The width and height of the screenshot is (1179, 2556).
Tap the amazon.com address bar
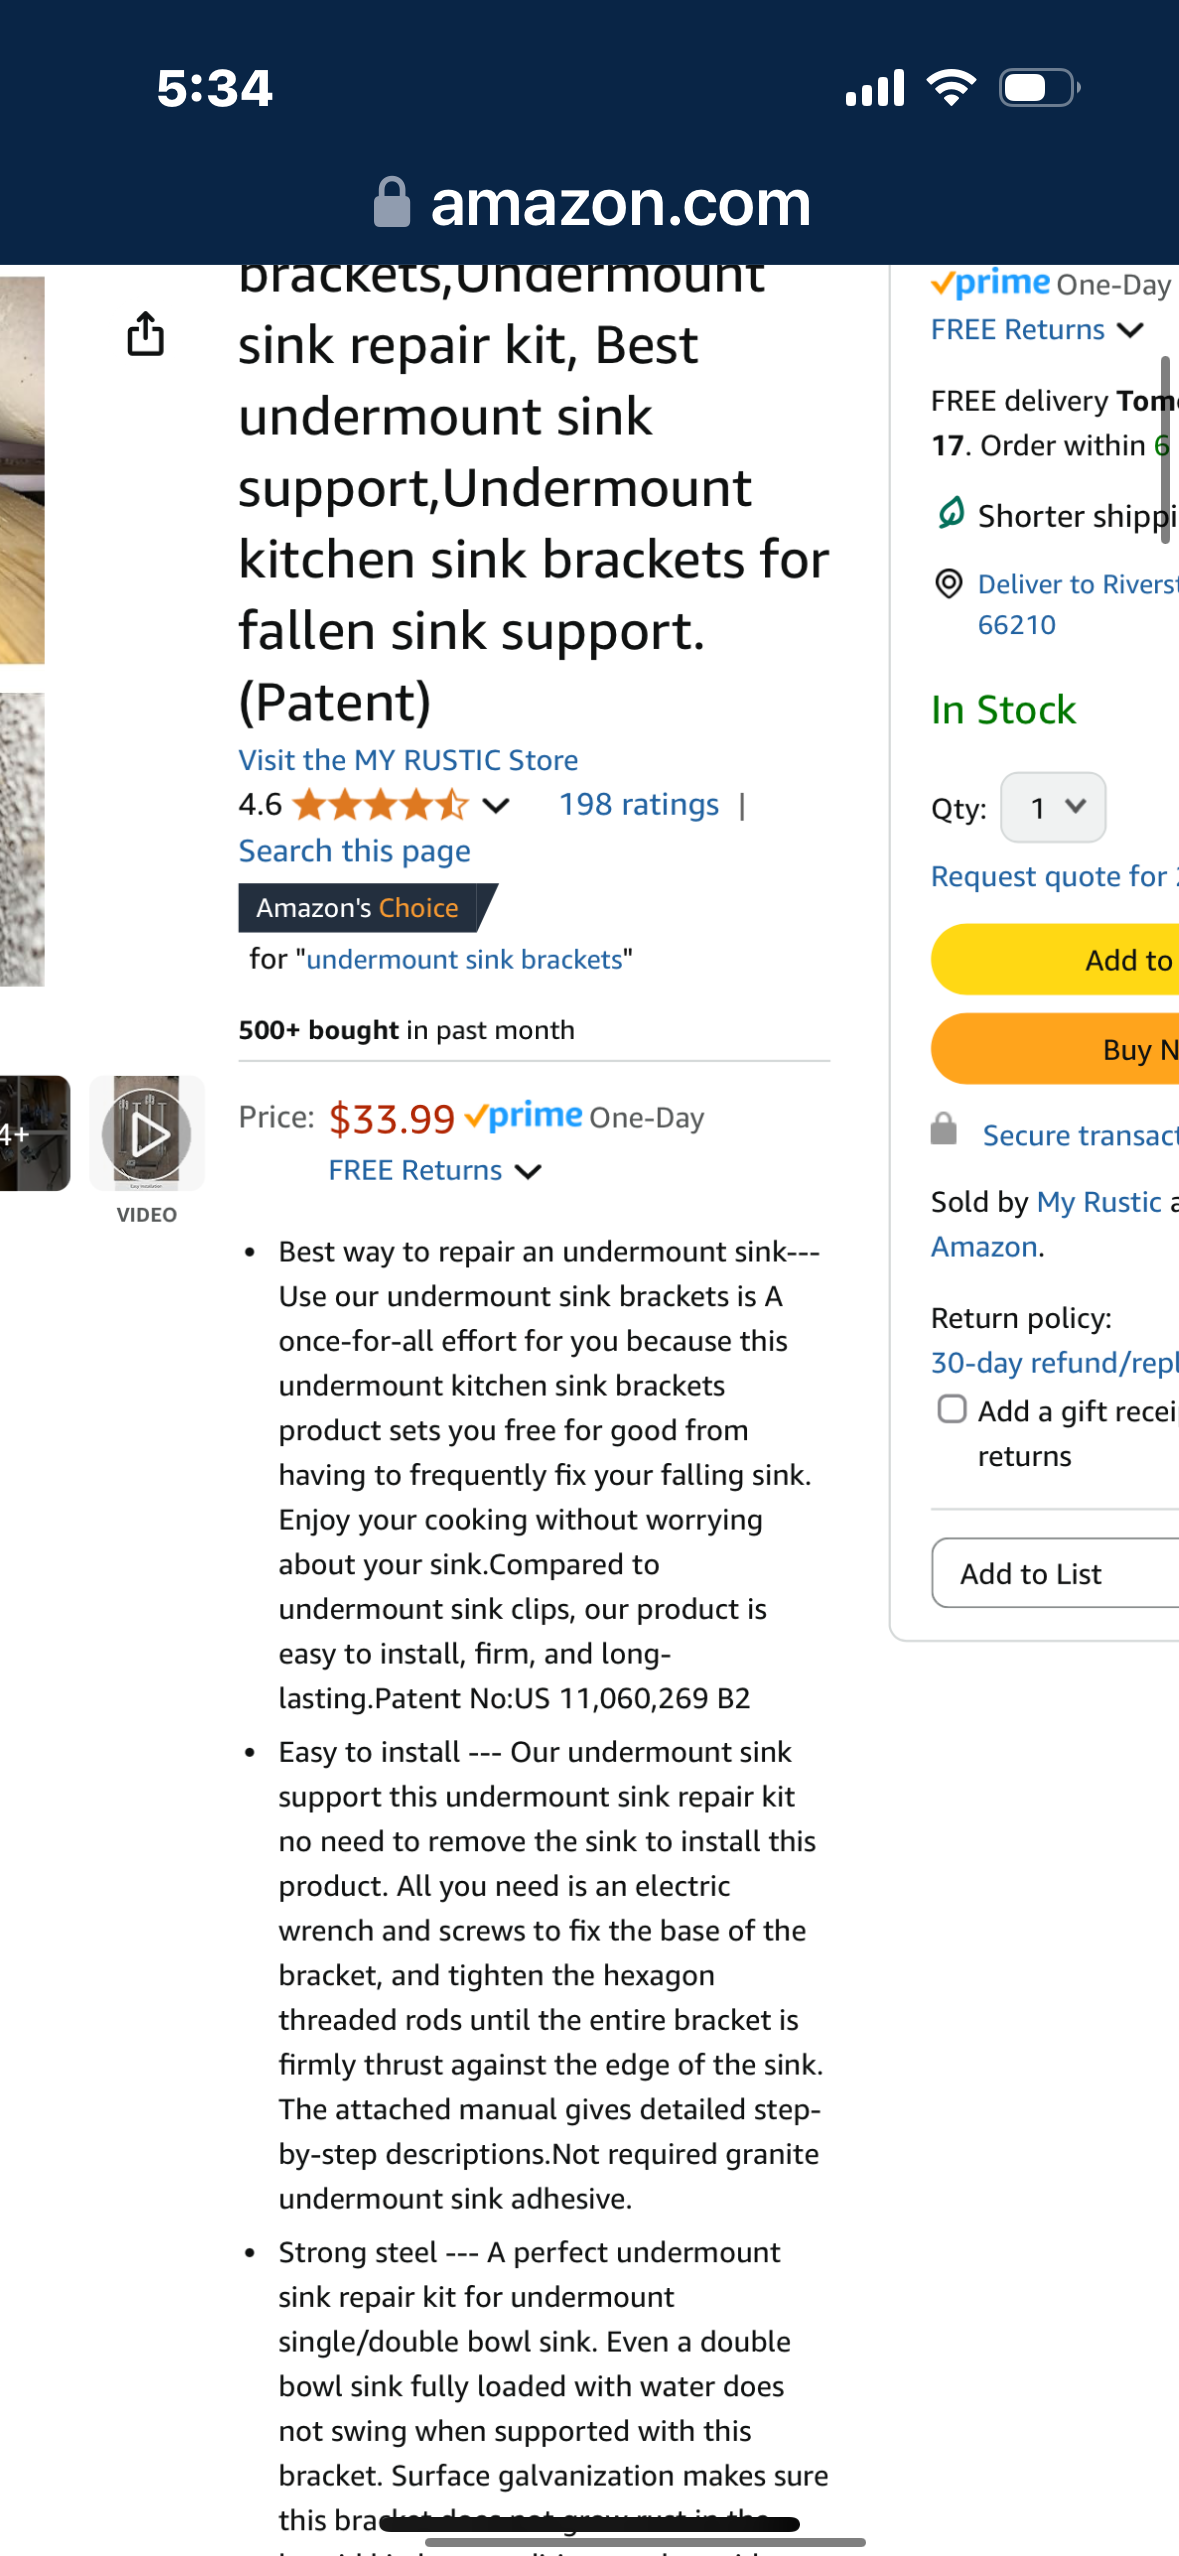tap(620, 203)
